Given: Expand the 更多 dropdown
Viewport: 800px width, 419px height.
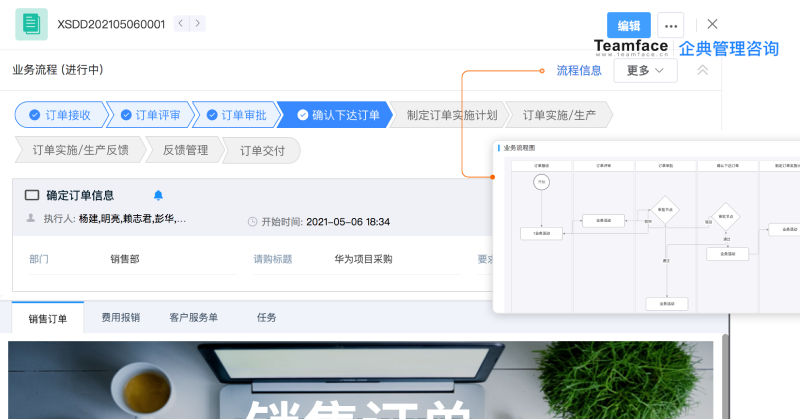Looking at the screenshot, I should click(x=645, y=70).
